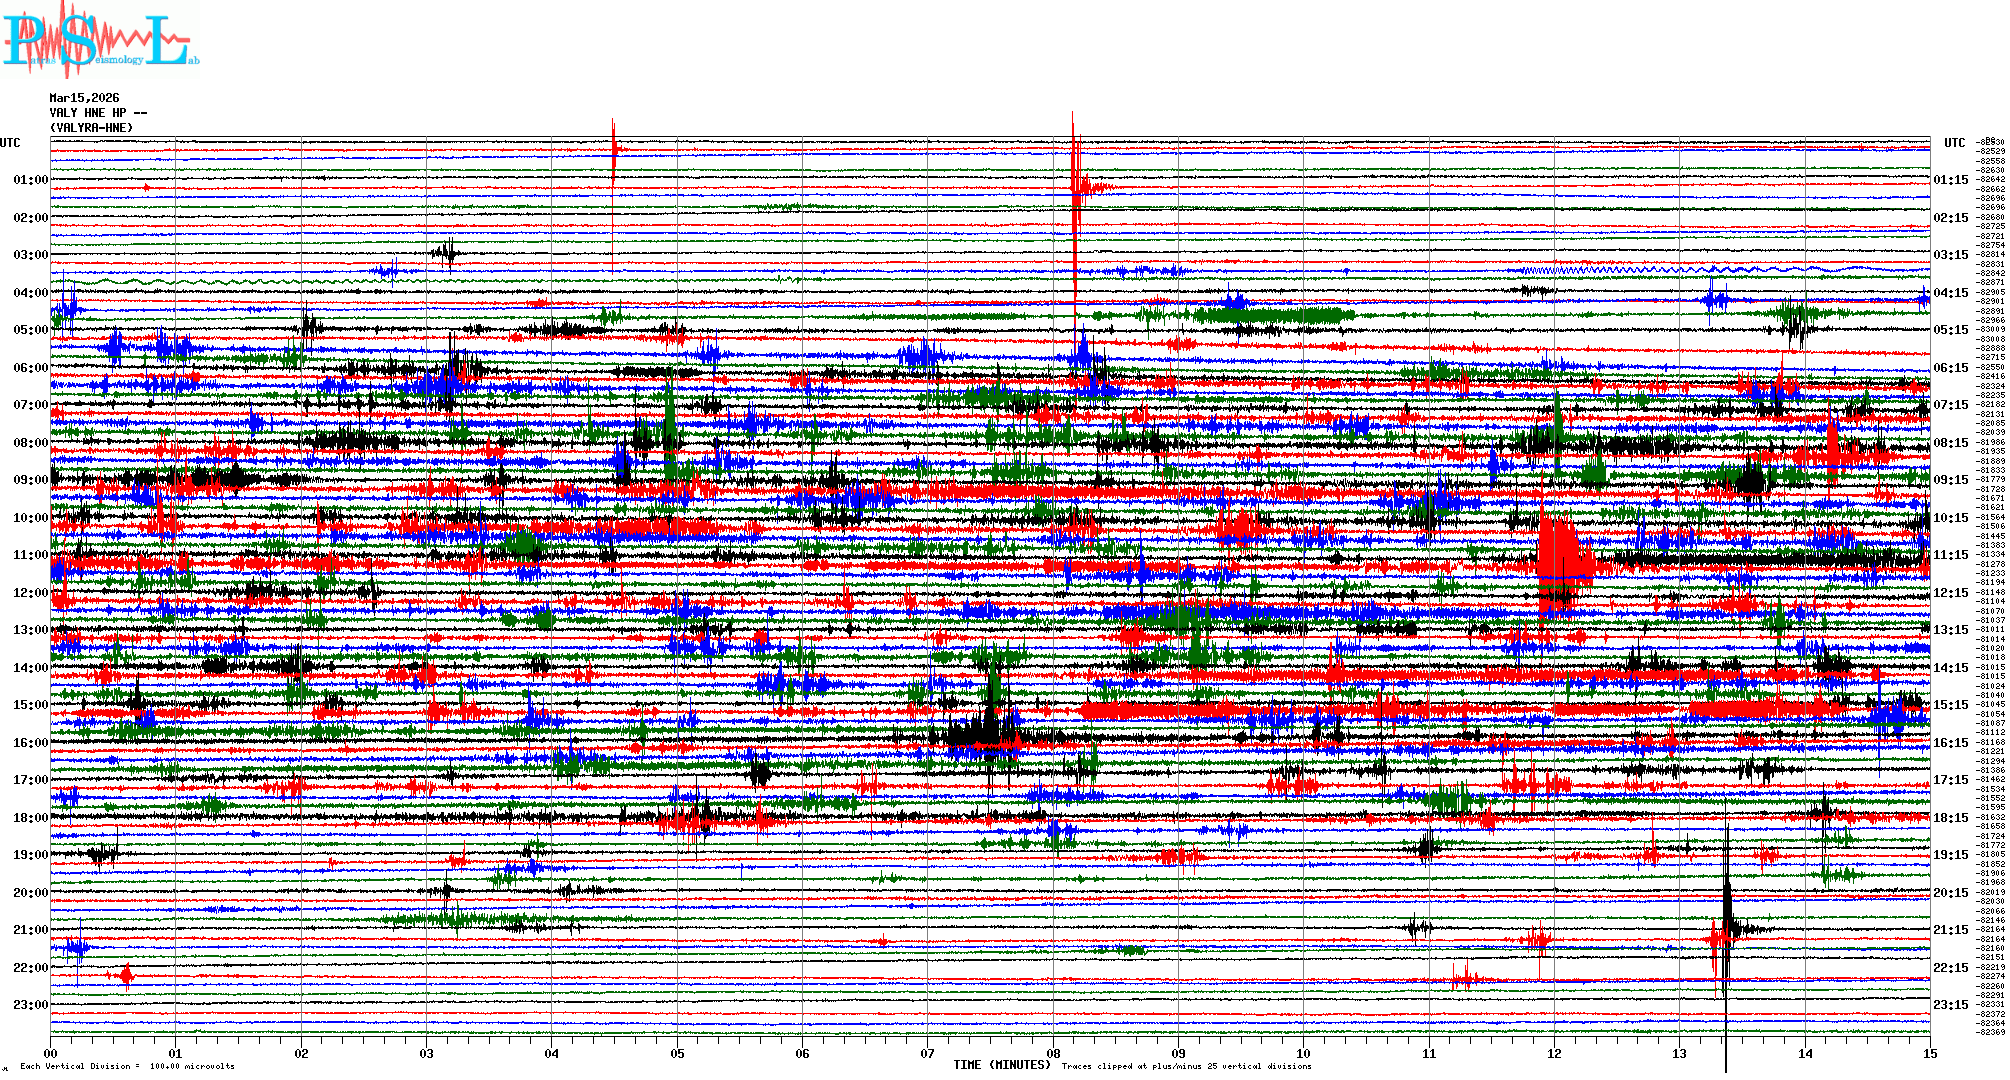Click the Traces clipped footnote text
The width and height of the screenshot is (2010, 1080).
coord(1186,1066)
